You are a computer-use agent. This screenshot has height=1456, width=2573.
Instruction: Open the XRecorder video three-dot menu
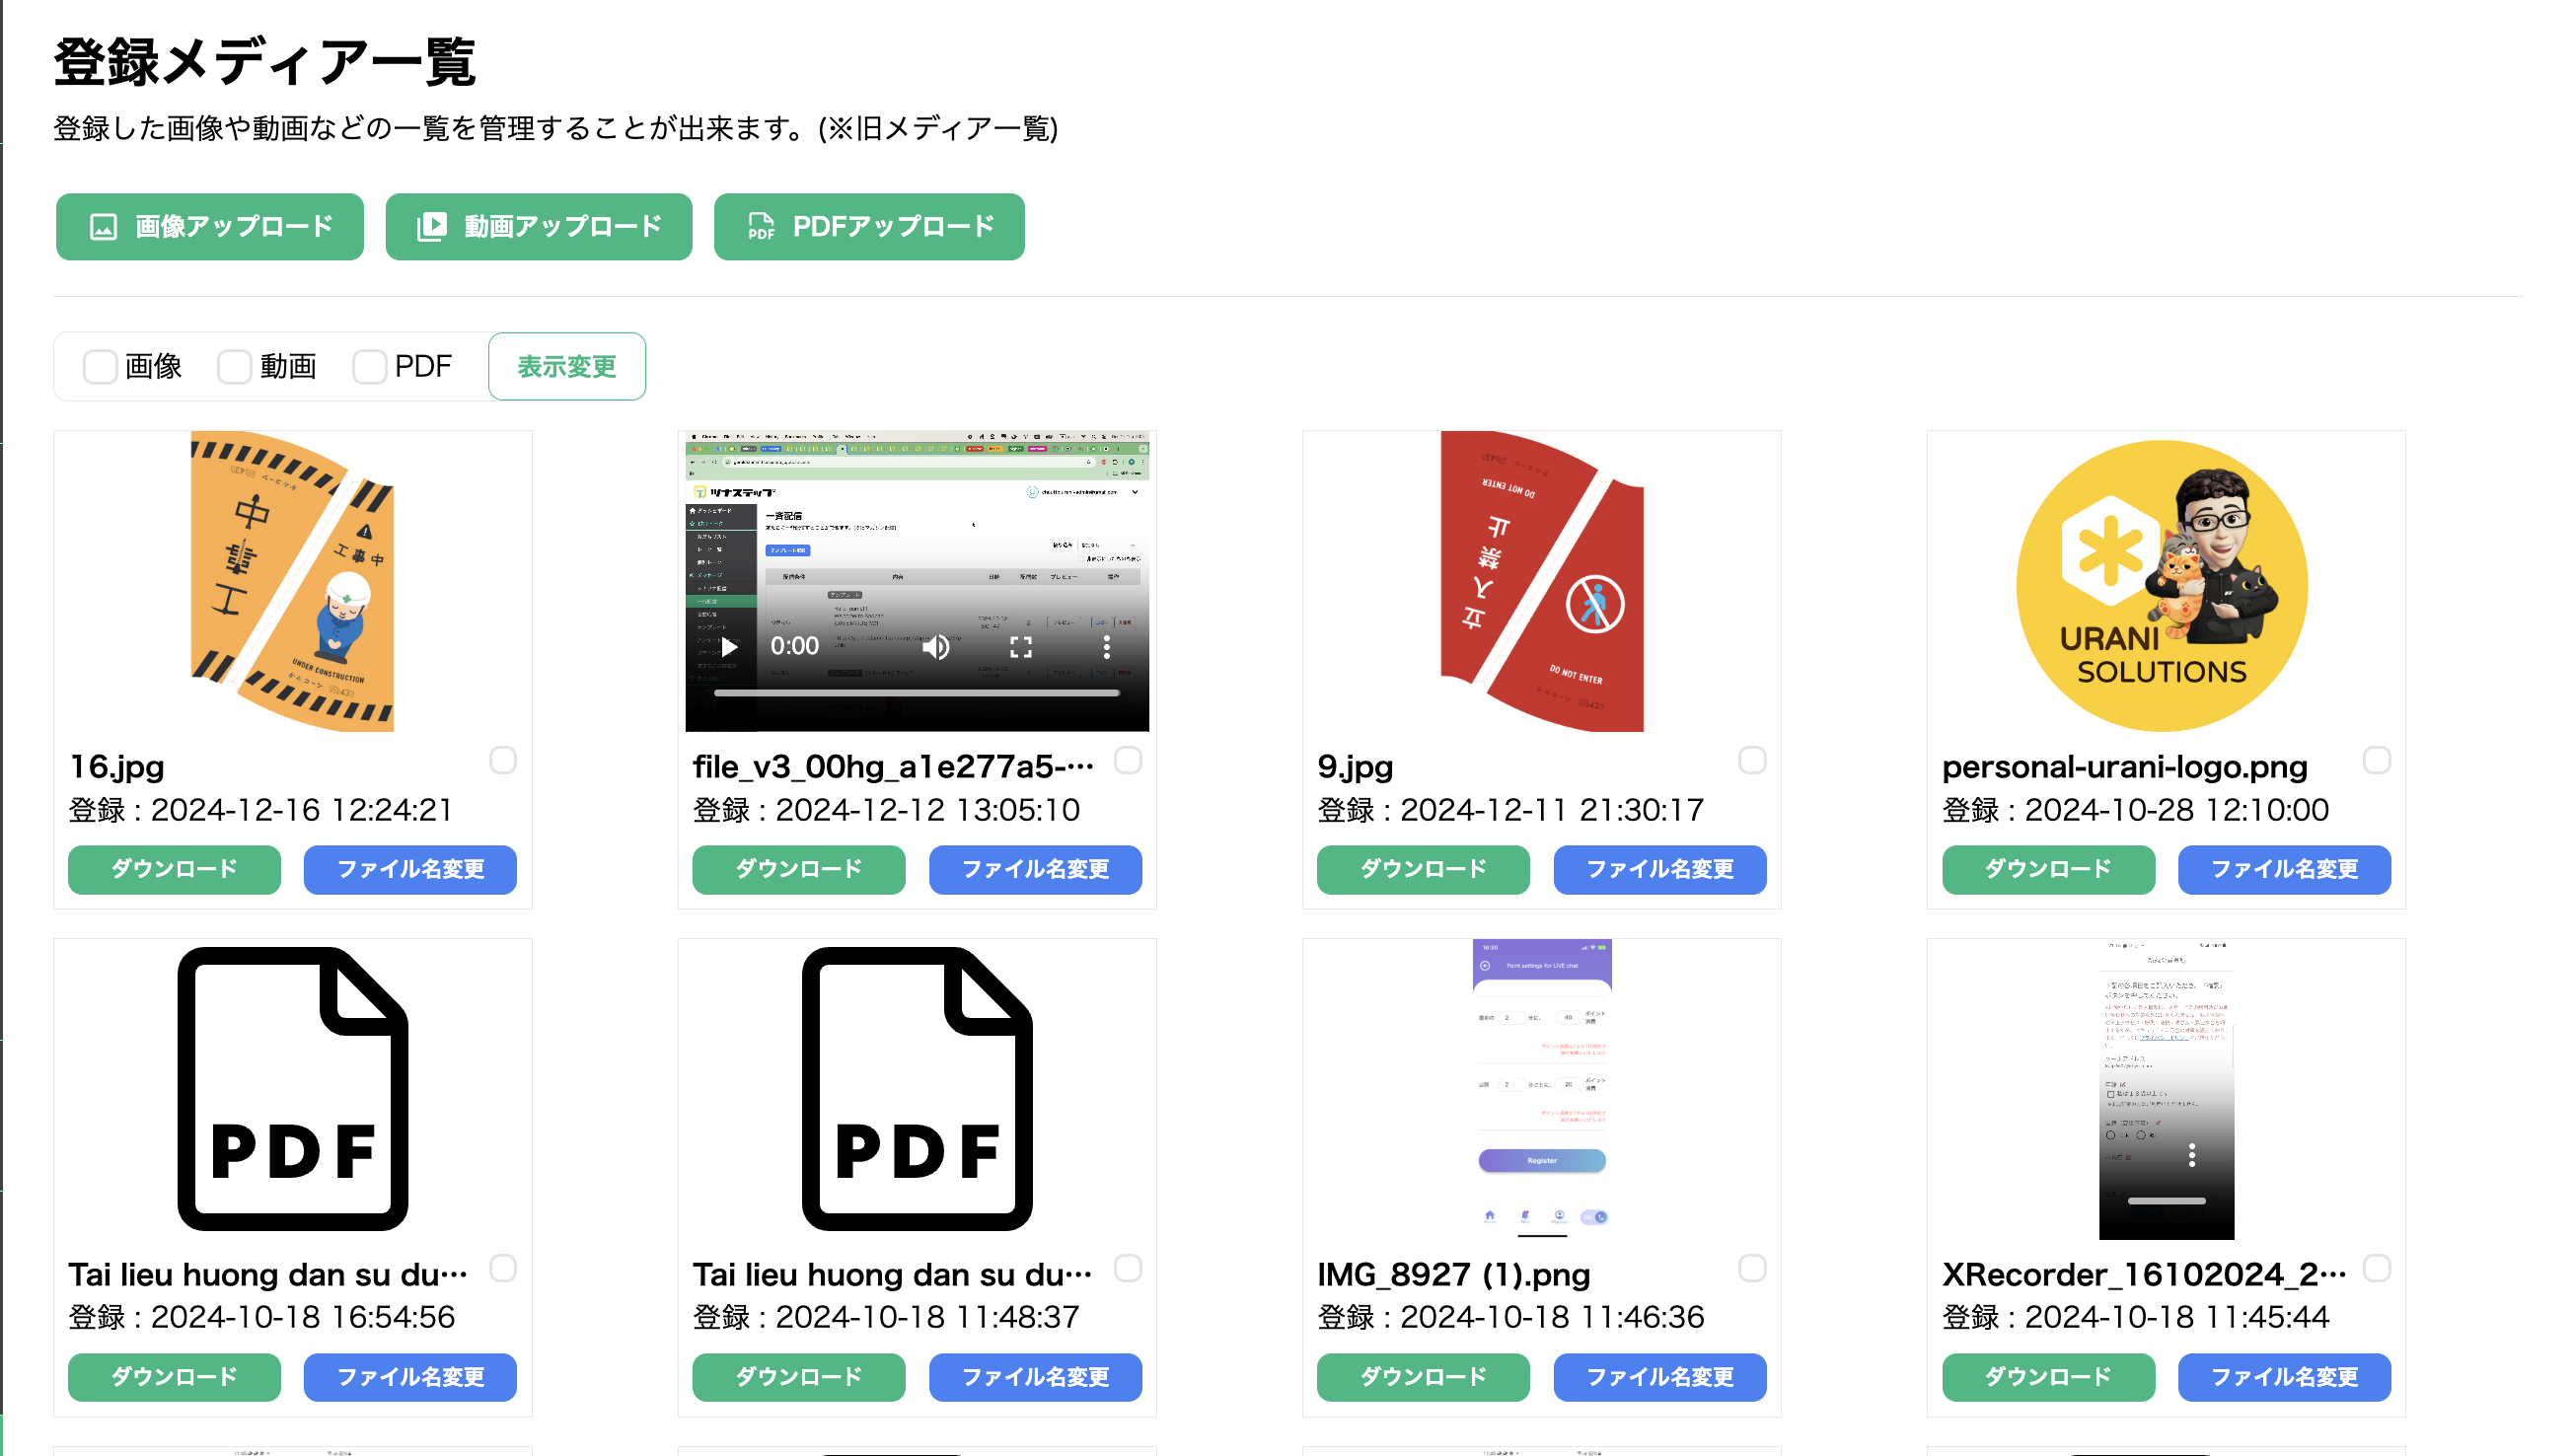click(2191, 1155)
